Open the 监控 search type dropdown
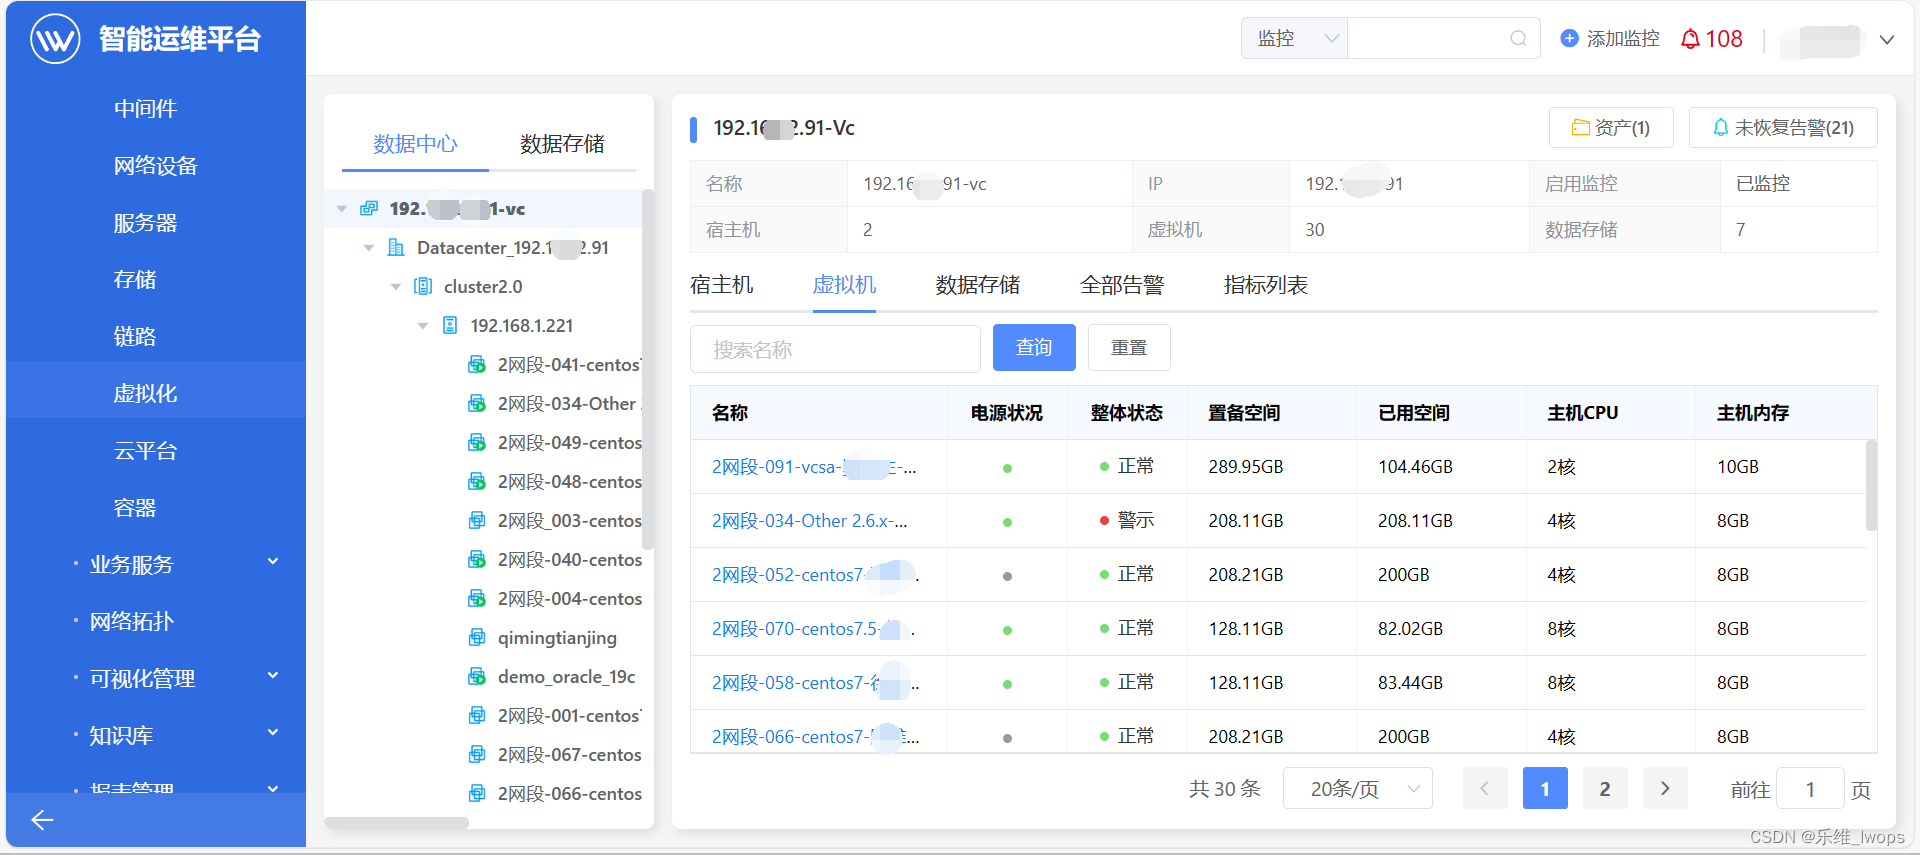The image size is (1920, 855). (x=1294, y=38)
